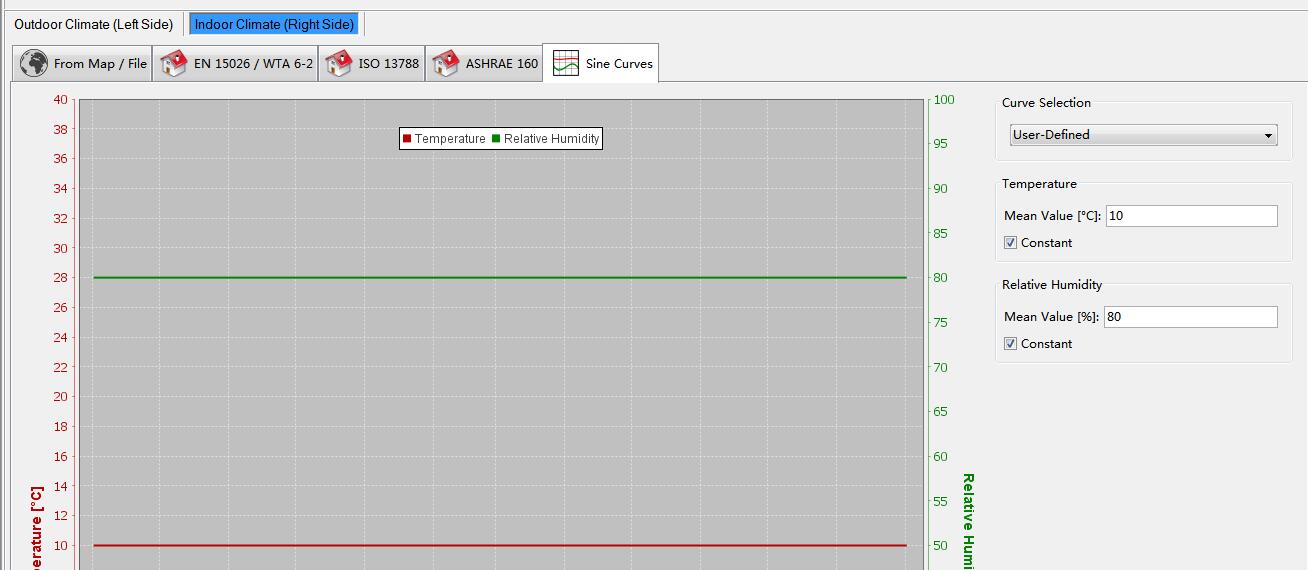Viewport: 1308px width, 570px height.
Task: Open the ISO 13788 tab
Action: point(388,63)
